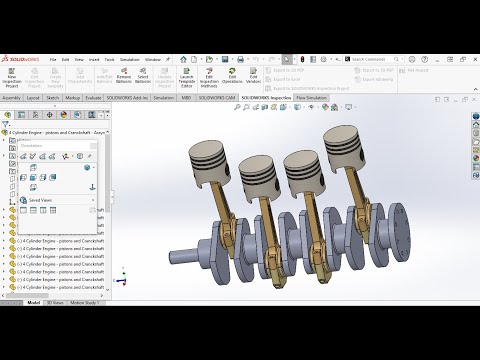This screenshot has height=360, width=480.
Task: Open the Insert menu
Action: [94, 60]
